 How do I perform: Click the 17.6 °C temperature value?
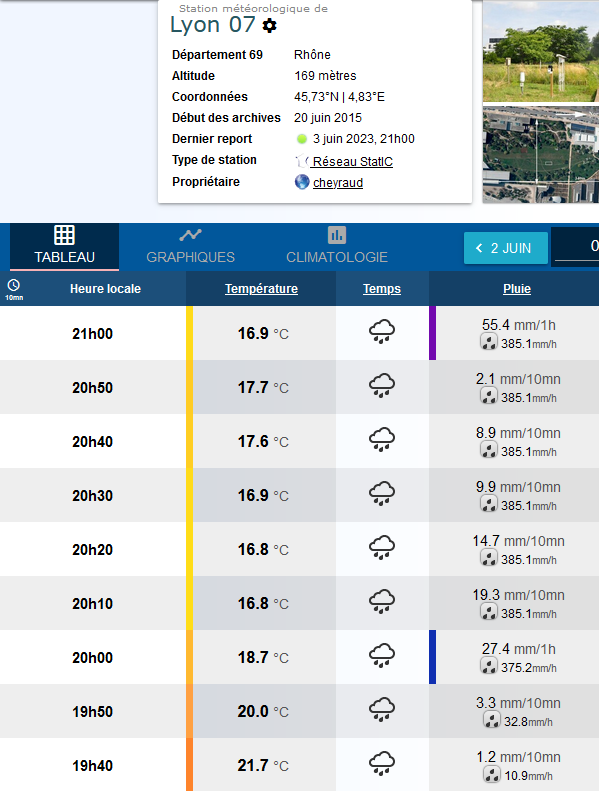pos(263,441)
